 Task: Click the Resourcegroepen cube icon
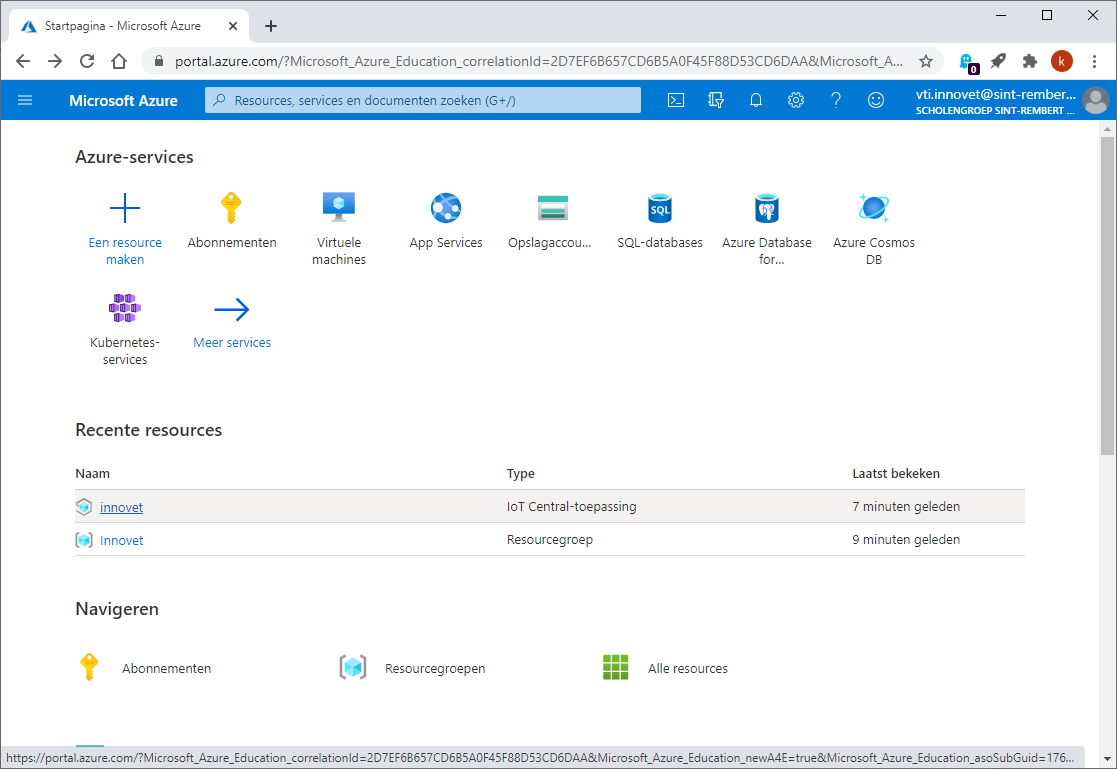tap(353, 667)
